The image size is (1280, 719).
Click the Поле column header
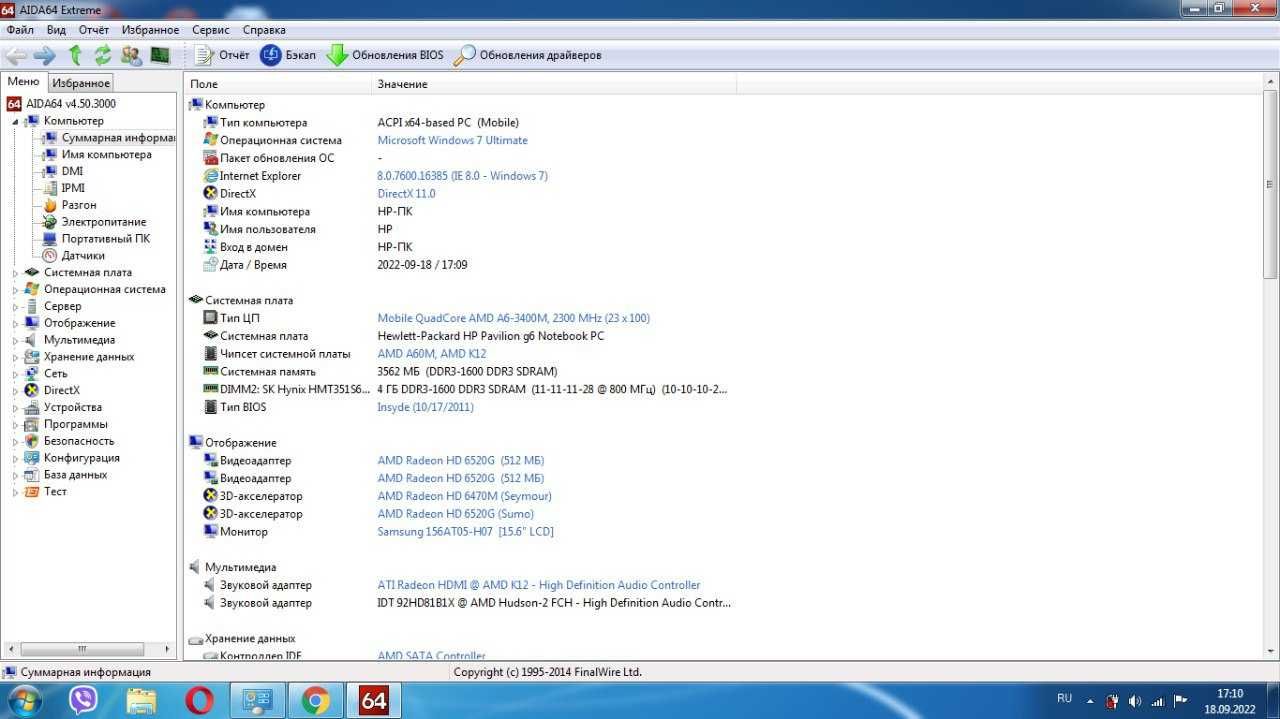[278, 84]
